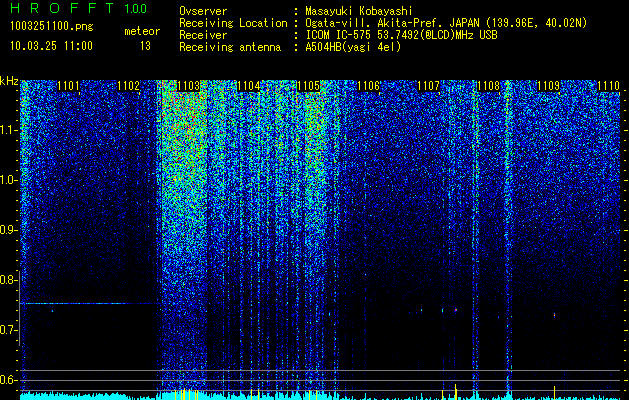
Task: Click the 1109 time marker
Action: 548,86
